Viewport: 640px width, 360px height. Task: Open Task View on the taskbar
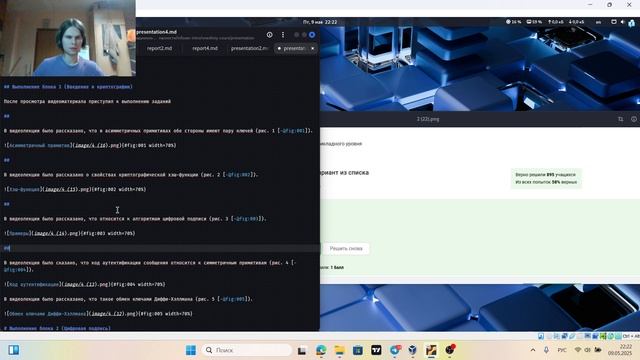coord(302,350)
